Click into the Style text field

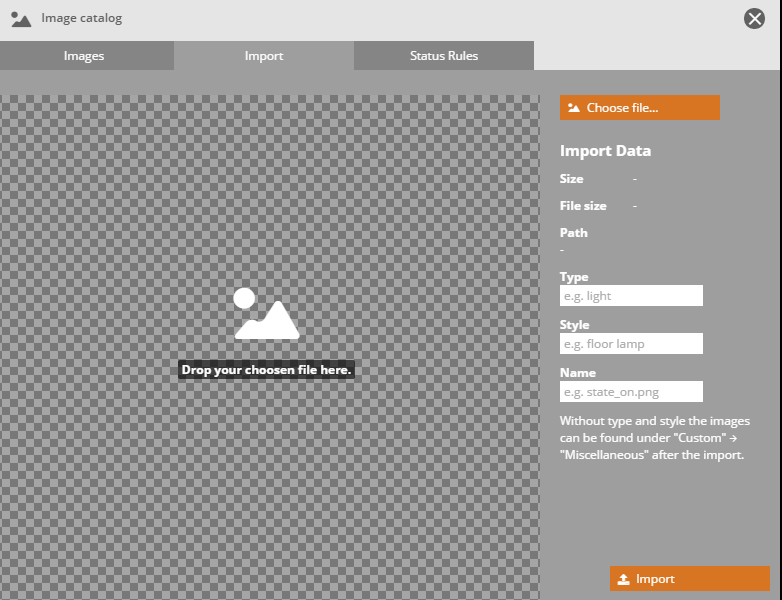pyautogui.click(x=631, y=344)
